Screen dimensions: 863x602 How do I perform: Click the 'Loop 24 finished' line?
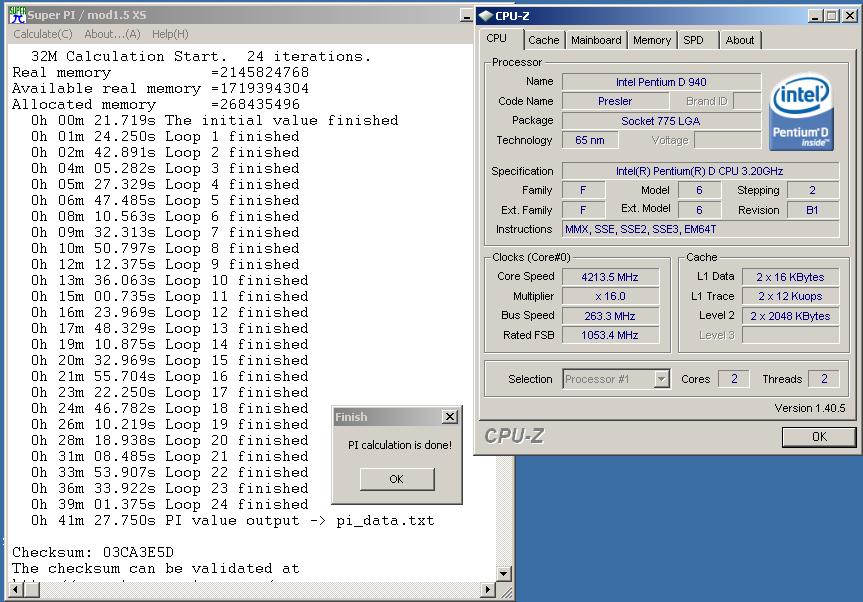pos(170,505)
